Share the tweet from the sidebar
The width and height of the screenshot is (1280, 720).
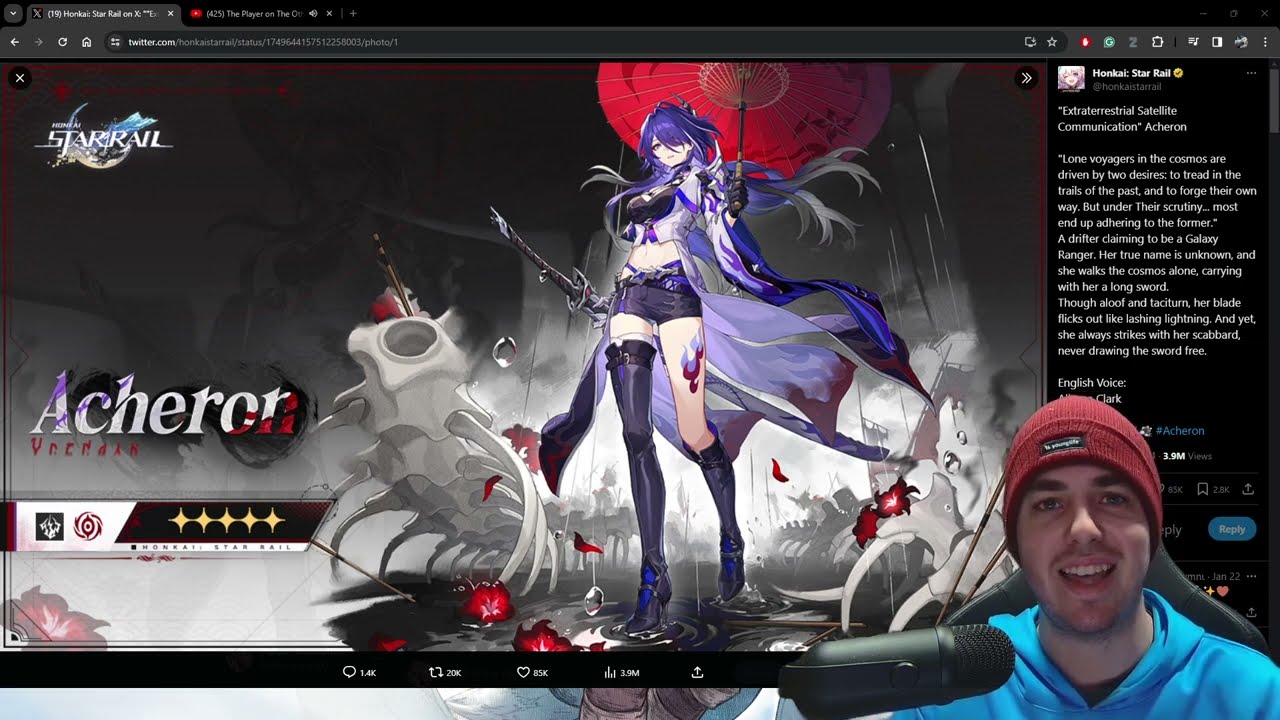pos(1248,489)
